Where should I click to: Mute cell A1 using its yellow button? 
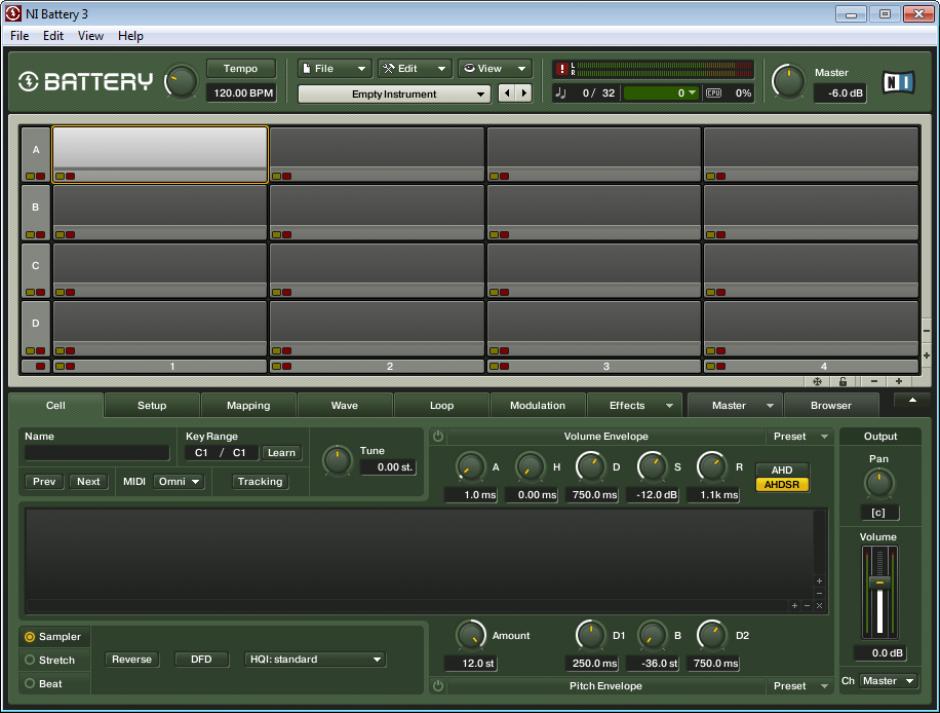tap(60, 176)
